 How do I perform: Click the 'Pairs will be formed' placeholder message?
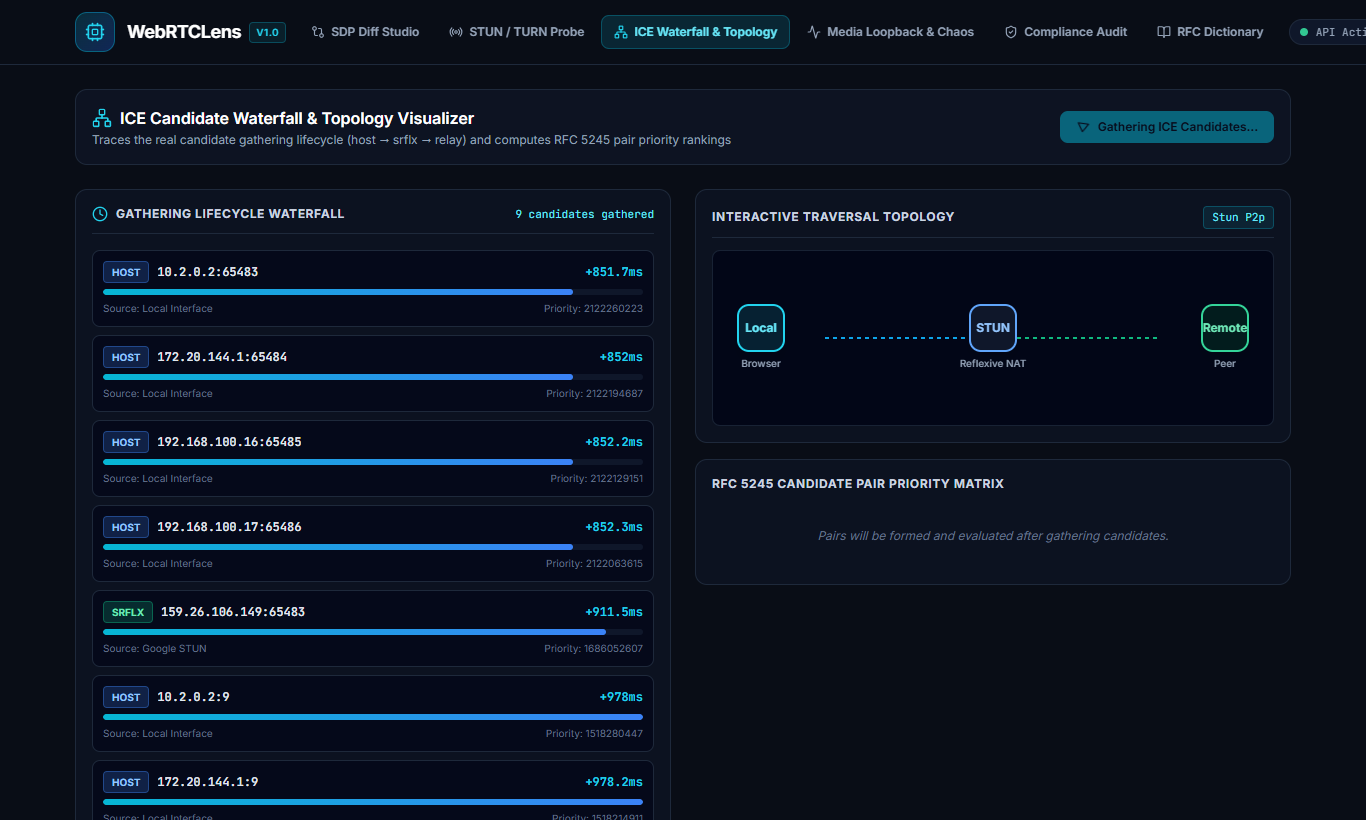pos(993,536)
